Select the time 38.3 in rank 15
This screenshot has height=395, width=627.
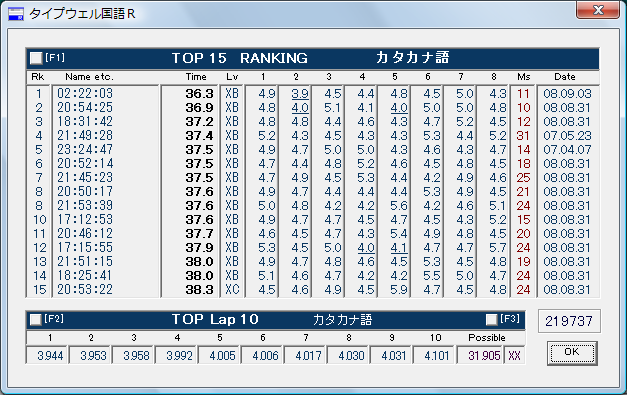pyautogui.click(x=199, y=289)
